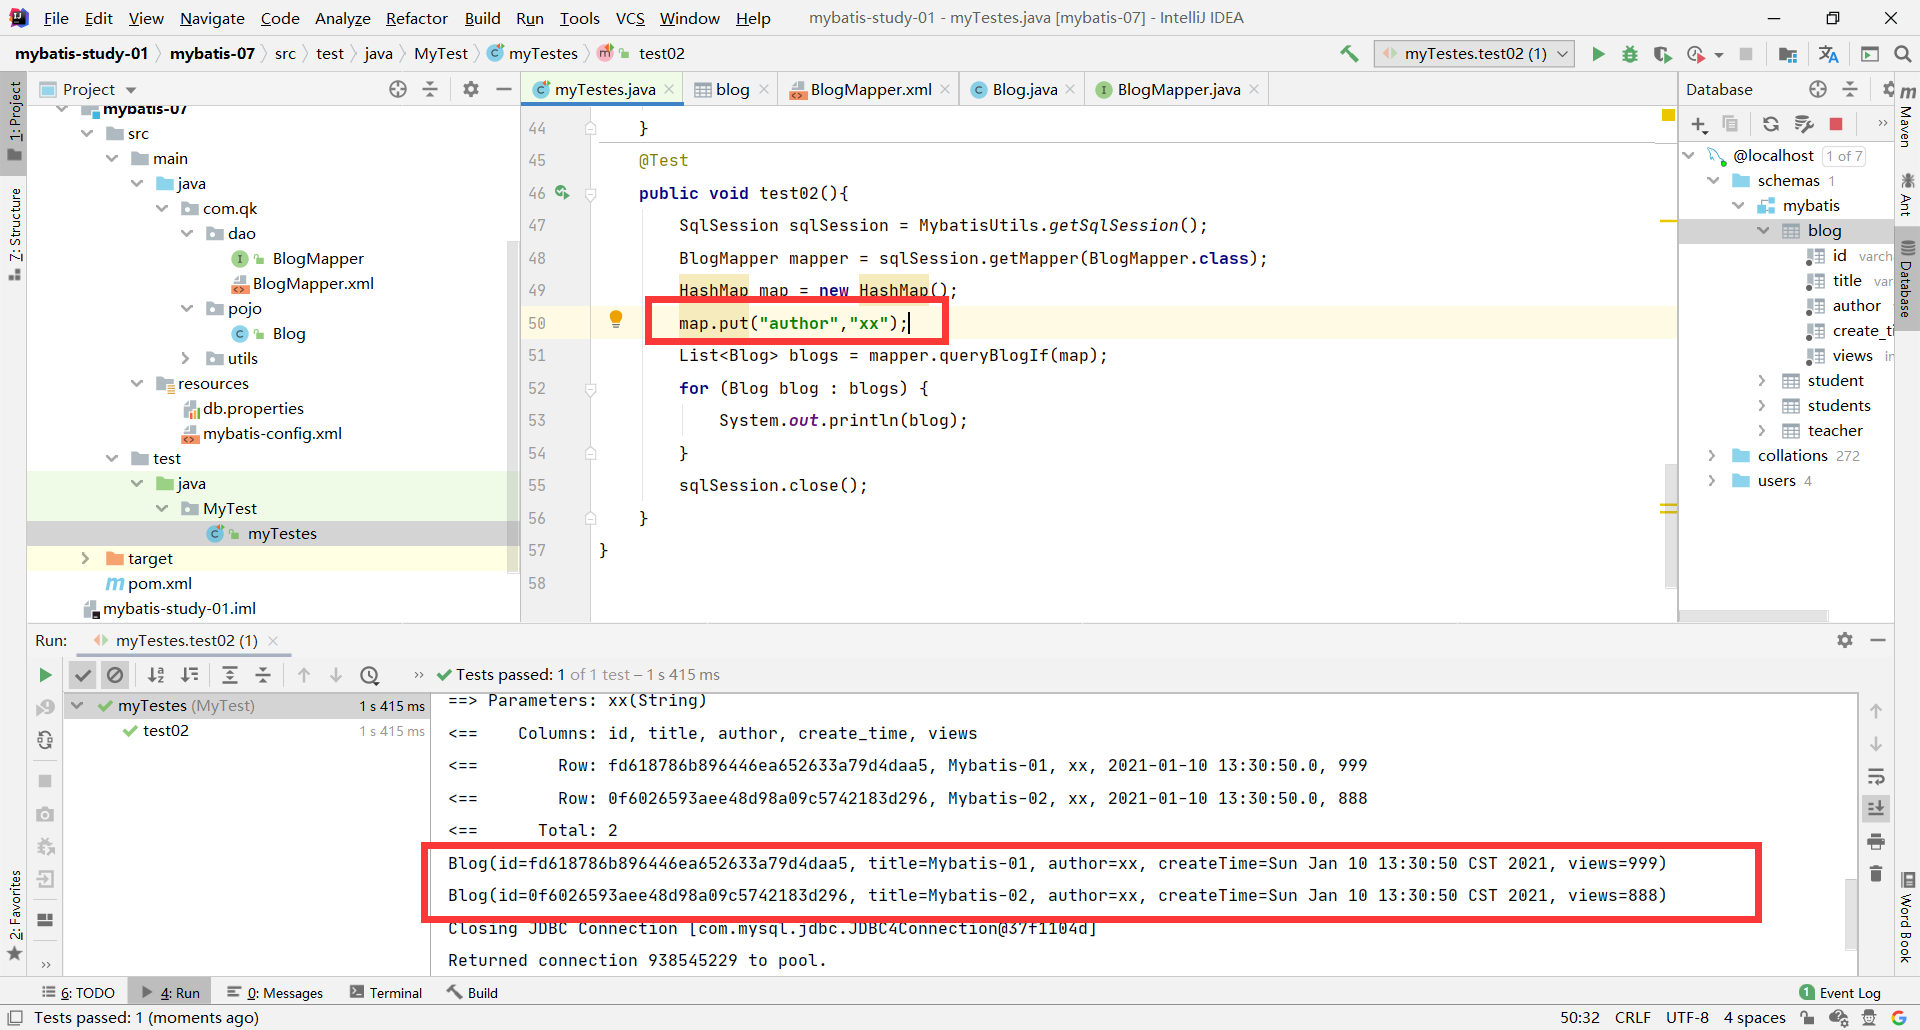Open the Refactor menu
Image resolution: width=1920 pixels, height=1030 pixels.
(416, 18)
